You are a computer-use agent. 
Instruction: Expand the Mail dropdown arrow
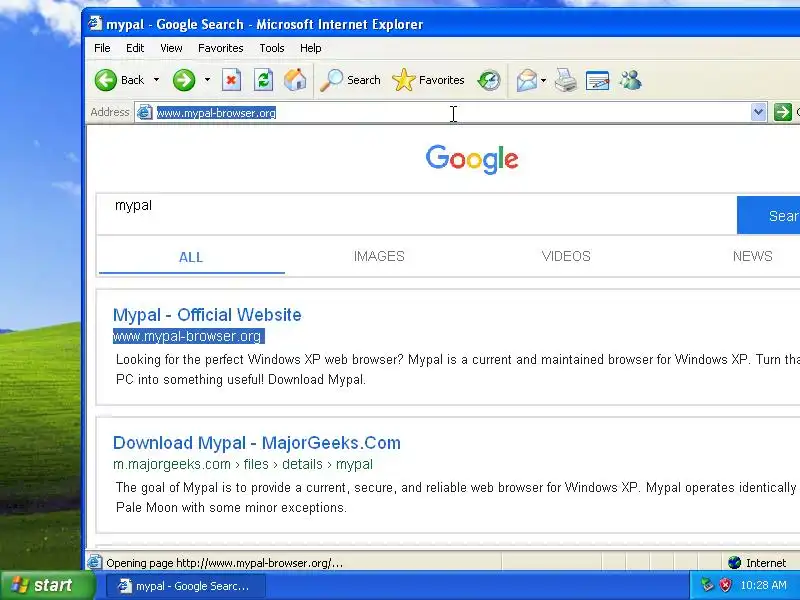(x=543, y=80)
